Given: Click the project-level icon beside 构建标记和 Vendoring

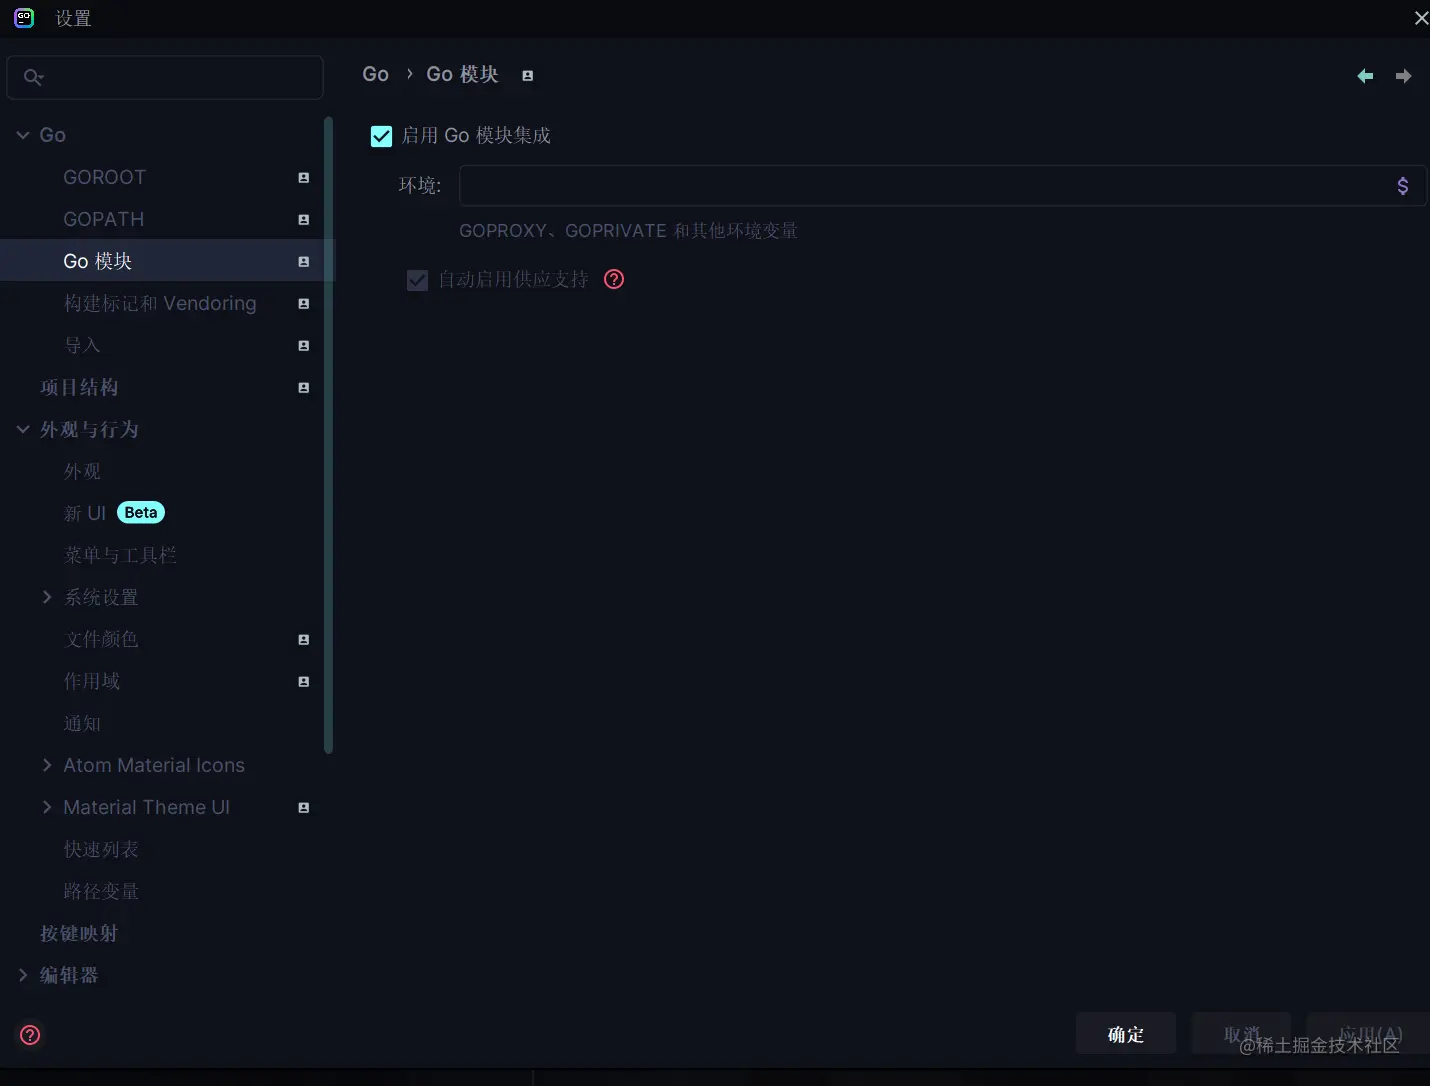Looking at the screenshot, I should tap(303, 303).
